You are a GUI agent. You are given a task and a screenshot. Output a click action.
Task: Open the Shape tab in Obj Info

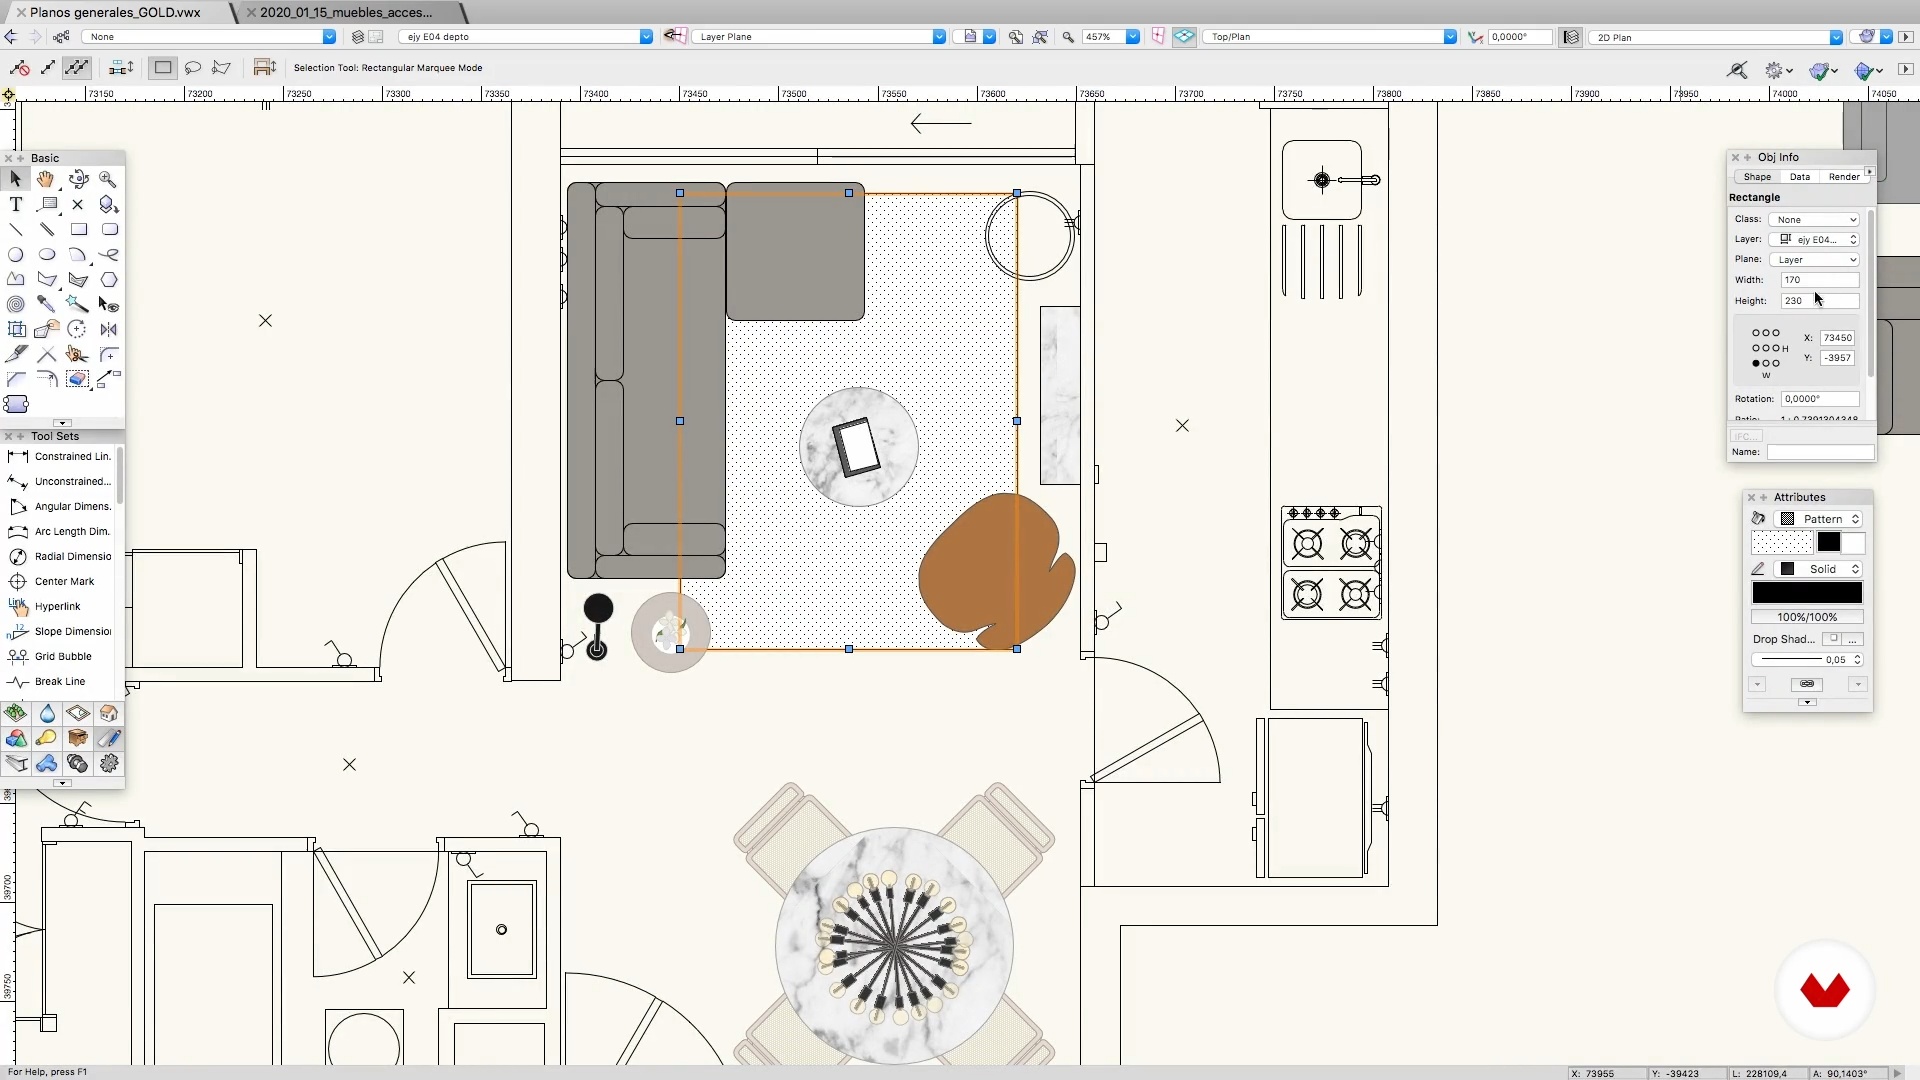pos(1757,176)
